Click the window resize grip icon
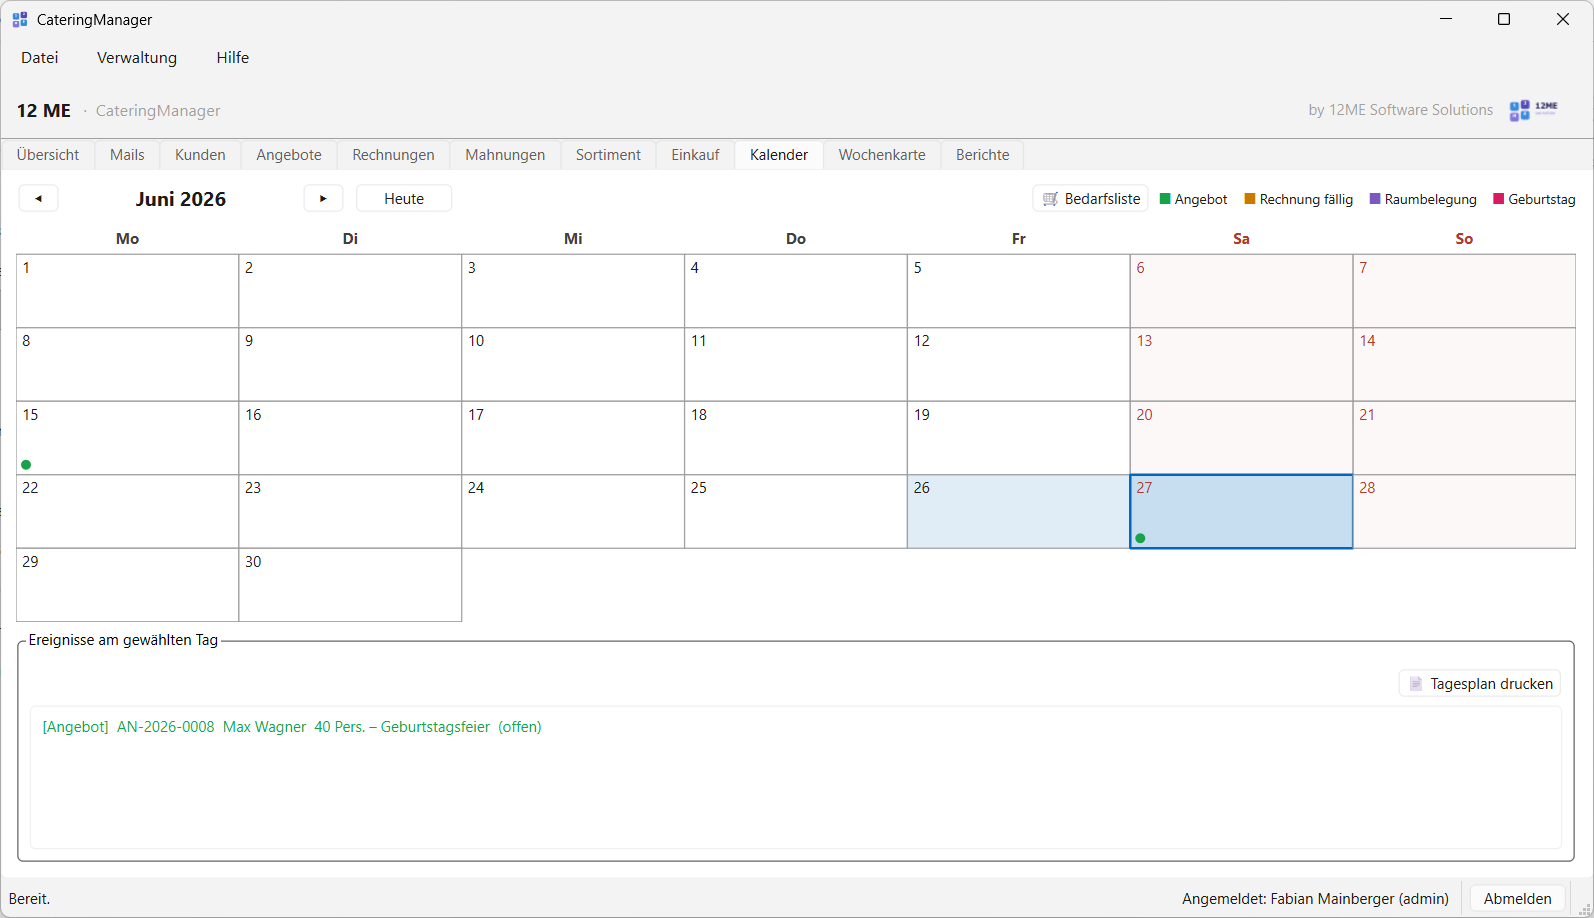 (1584, 908)
